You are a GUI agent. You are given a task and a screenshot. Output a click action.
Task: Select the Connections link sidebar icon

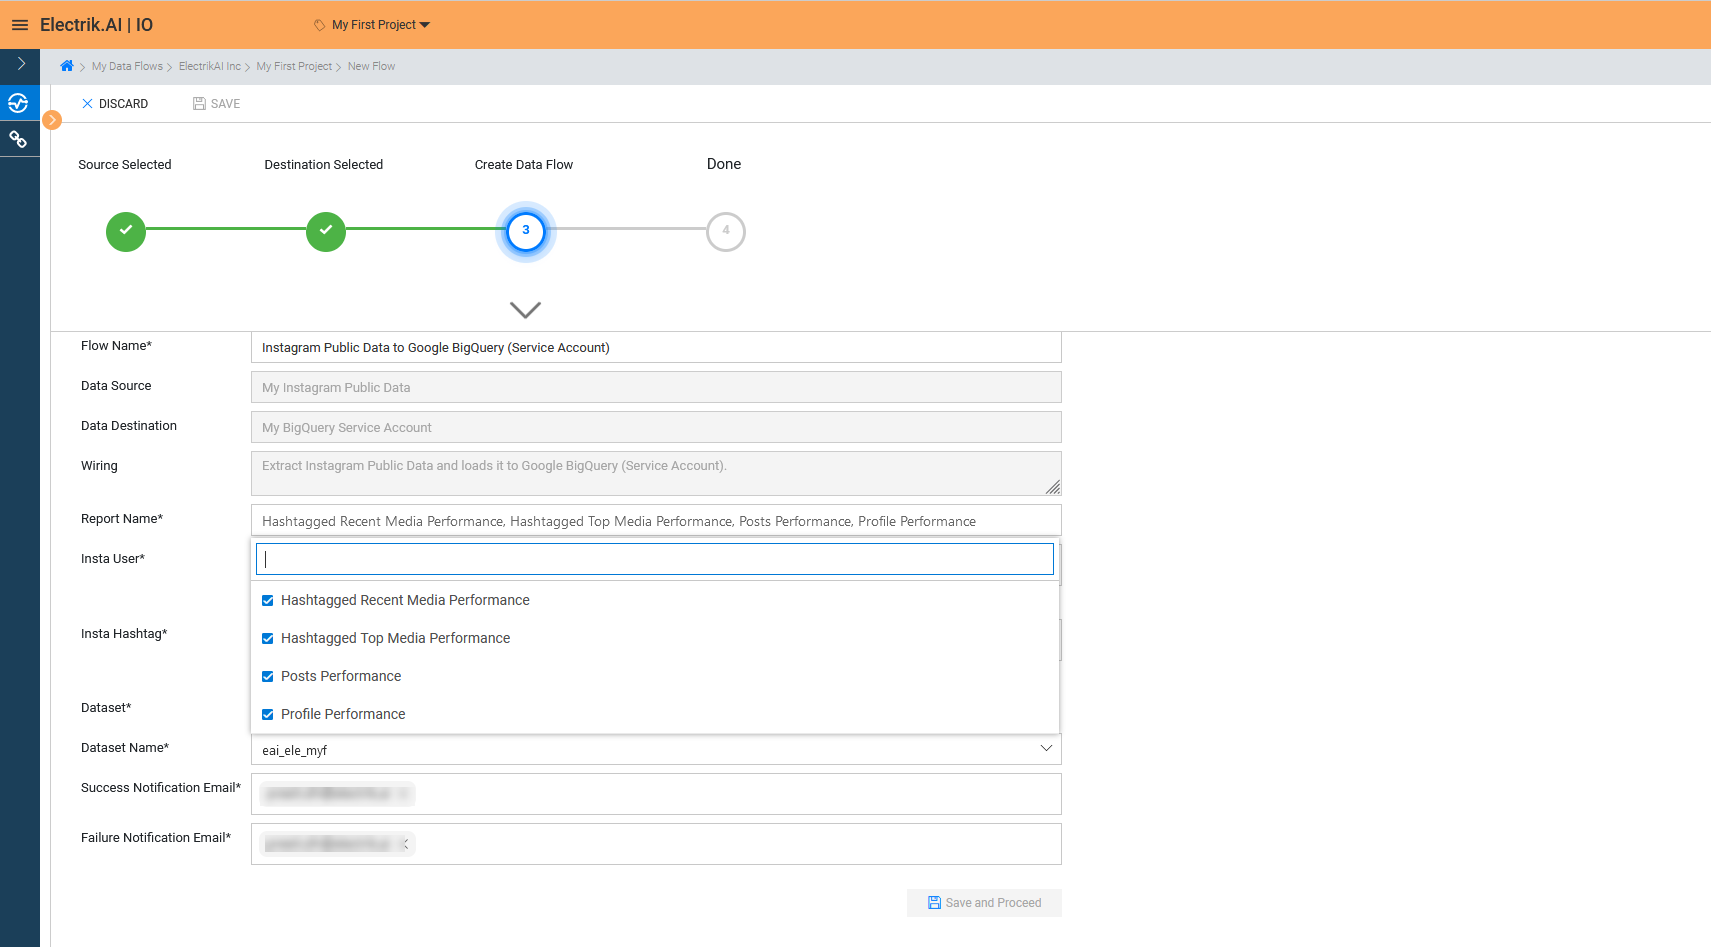tap(19, 139)
